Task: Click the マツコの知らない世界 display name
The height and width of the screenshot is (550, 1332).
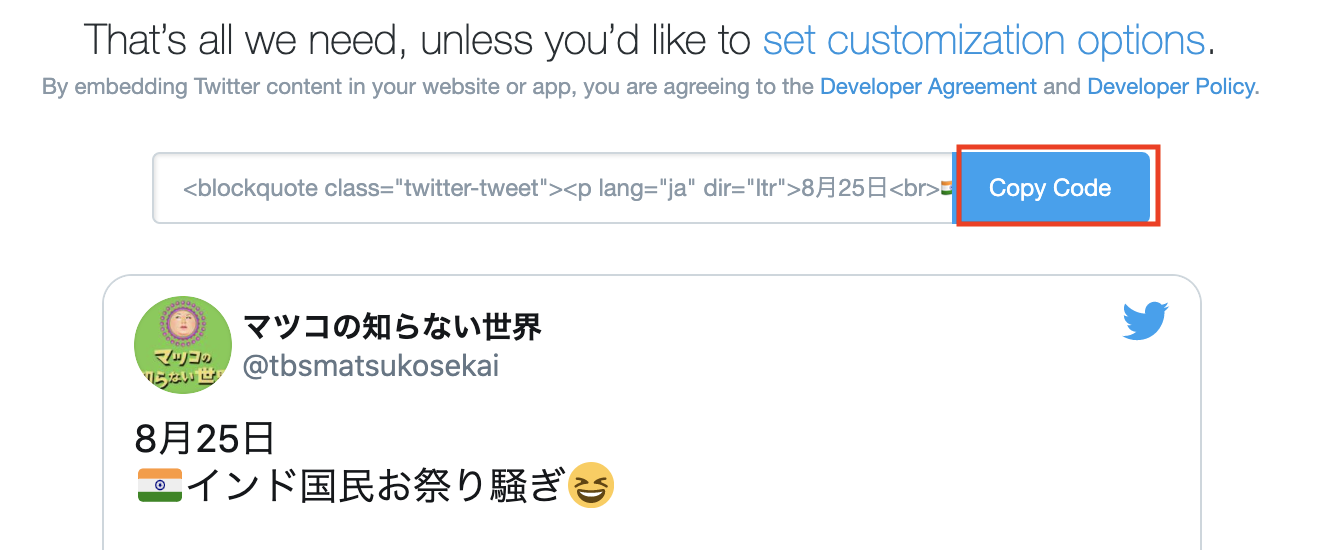Action: (392, 326)
